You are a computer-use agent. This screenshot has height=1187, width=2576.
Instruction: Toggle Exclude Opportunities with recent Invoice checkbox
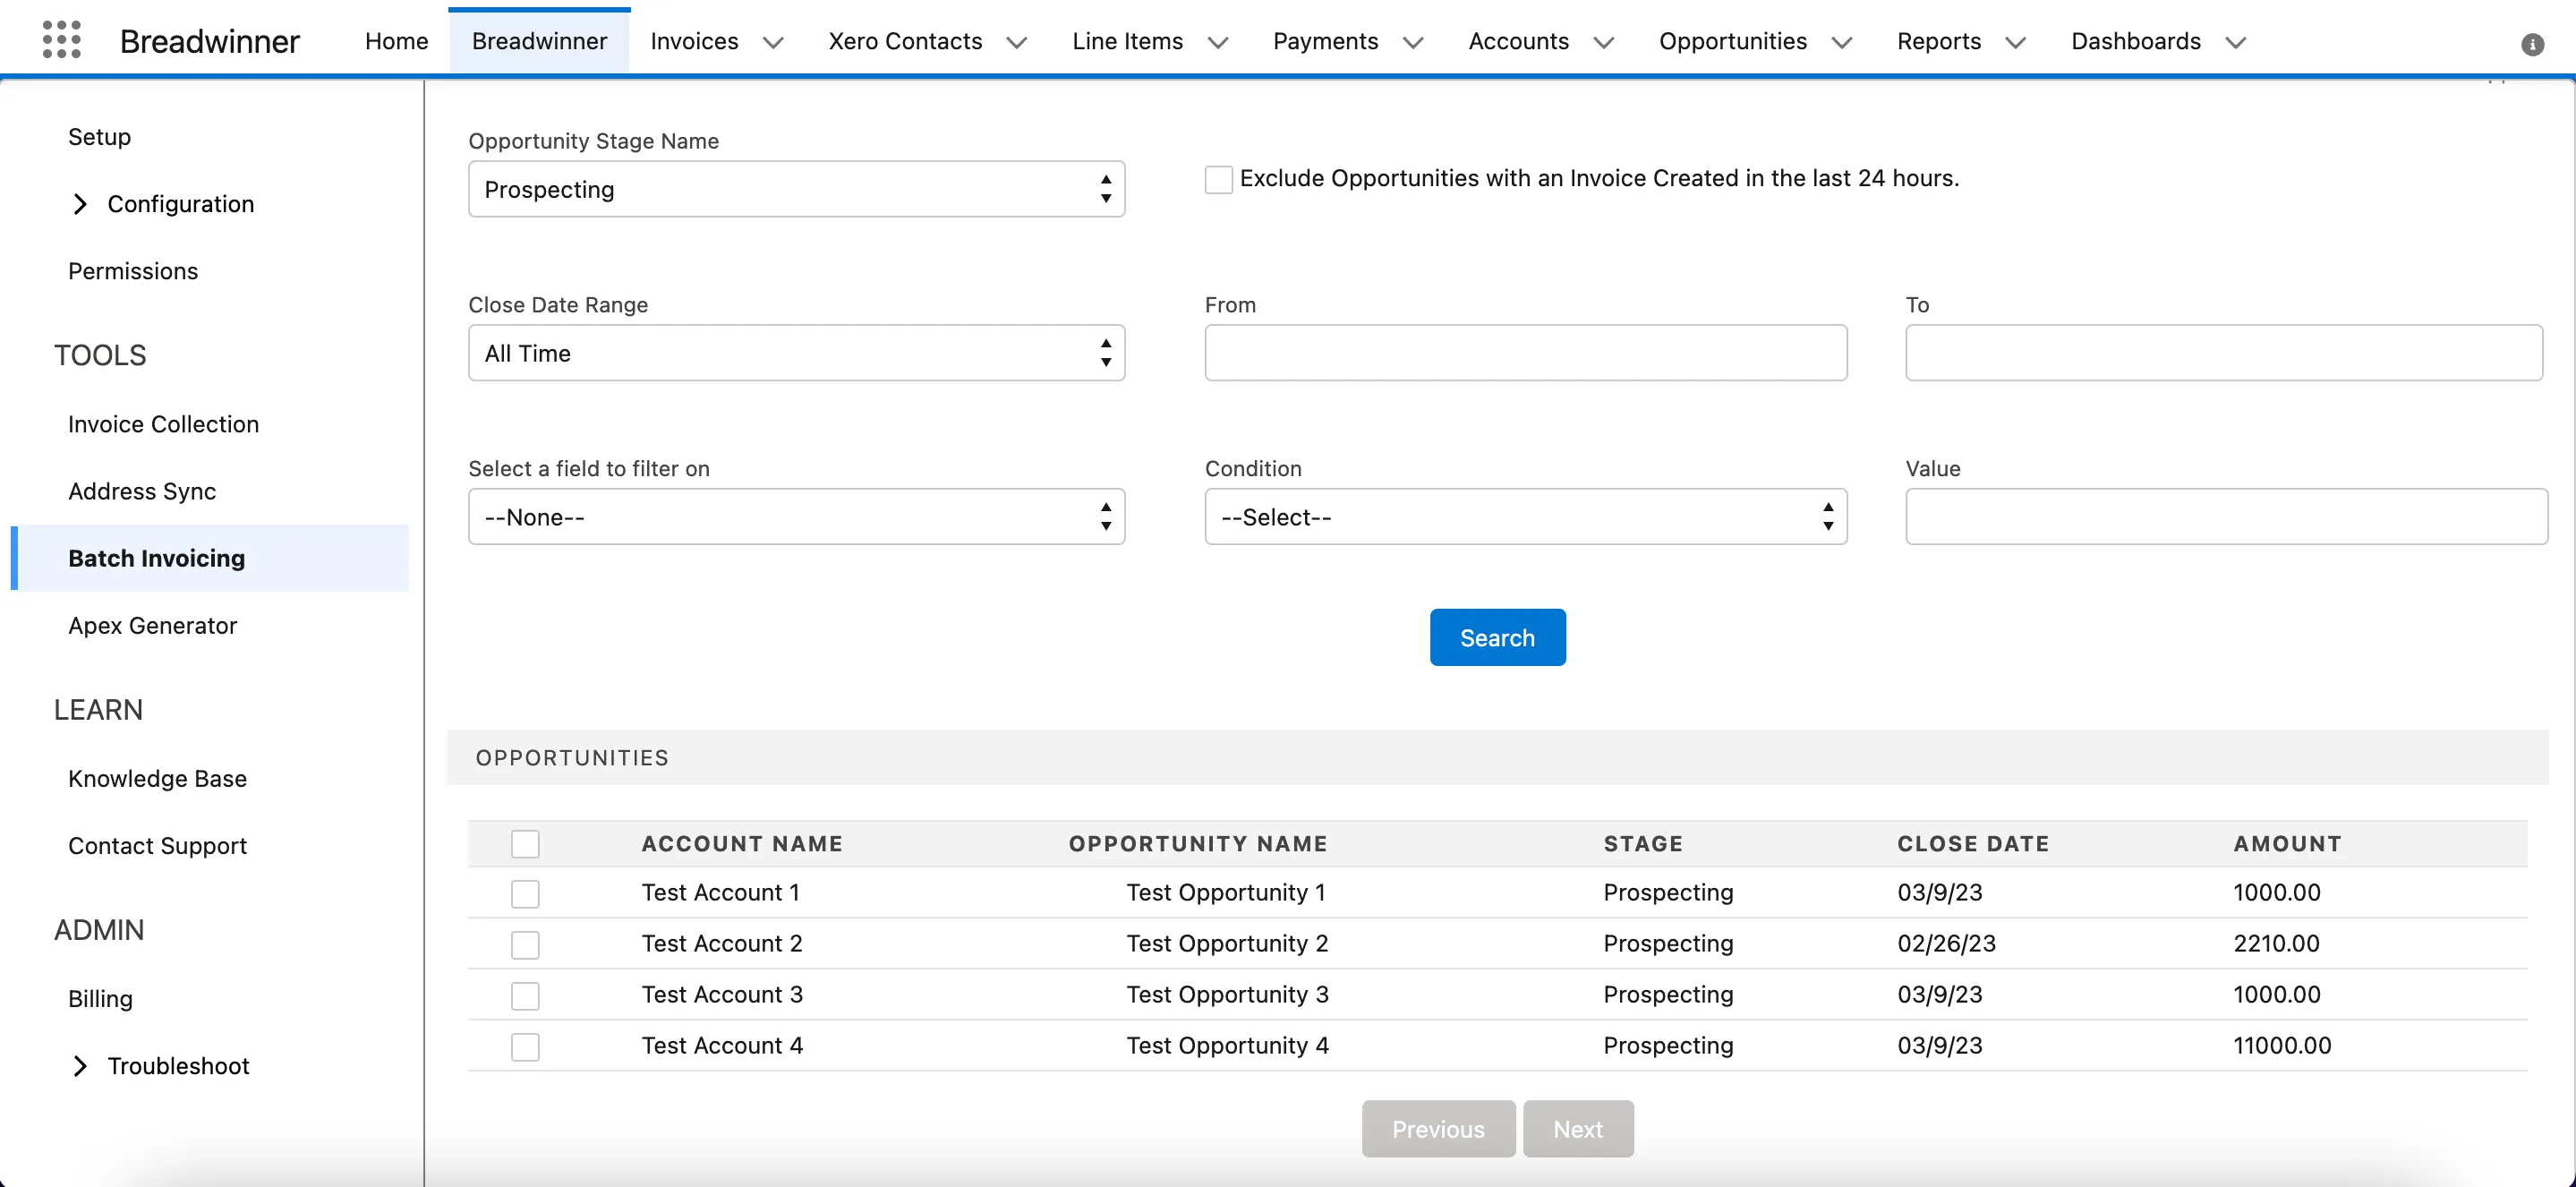[x=1218, y=179]
